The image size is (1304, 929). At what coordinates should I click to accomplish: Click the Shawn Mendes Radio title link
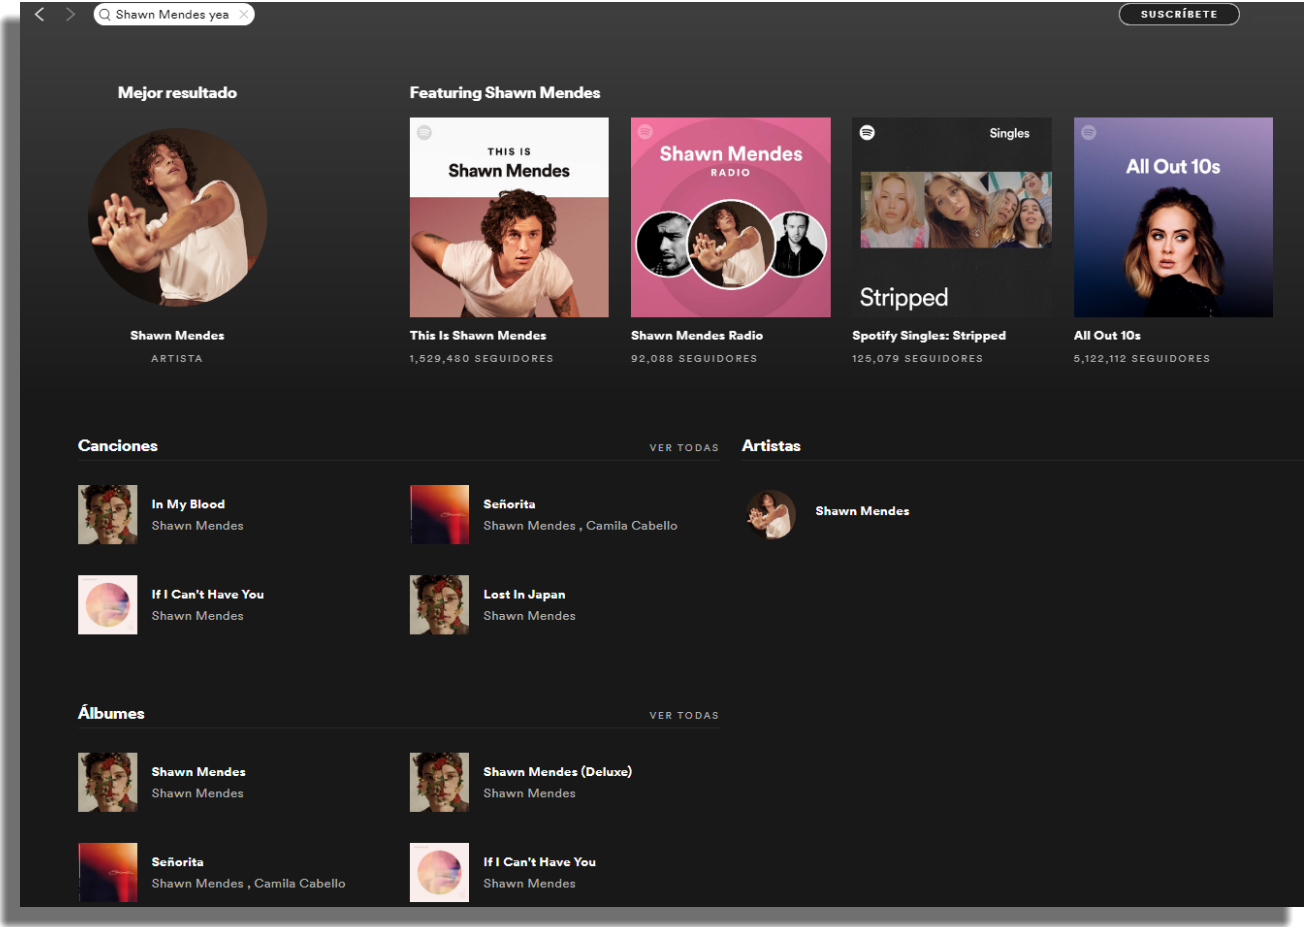coord(697,335)
